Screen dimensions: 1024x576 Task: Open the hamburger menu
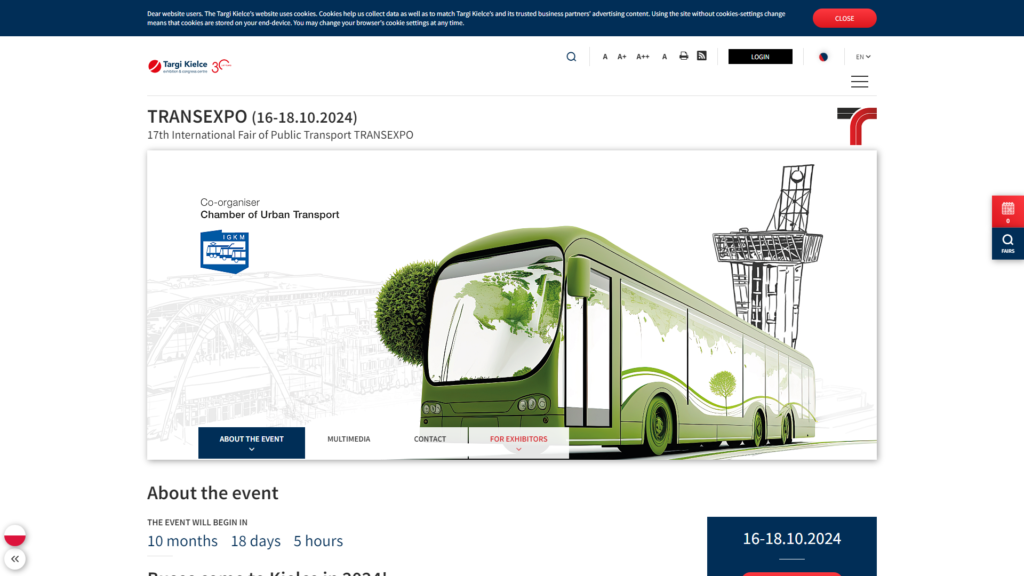point(859,82)
